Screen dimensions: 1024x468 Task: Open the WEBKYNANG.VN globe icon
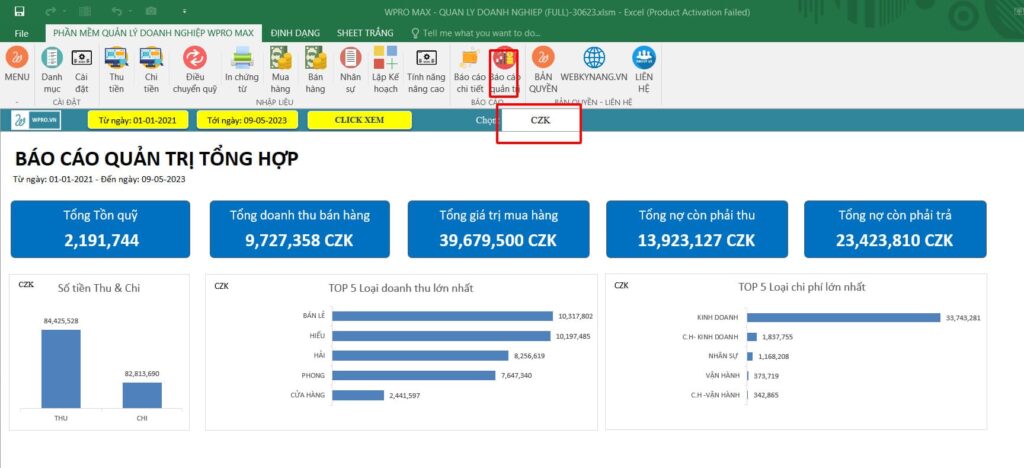(x=594, y=60)
